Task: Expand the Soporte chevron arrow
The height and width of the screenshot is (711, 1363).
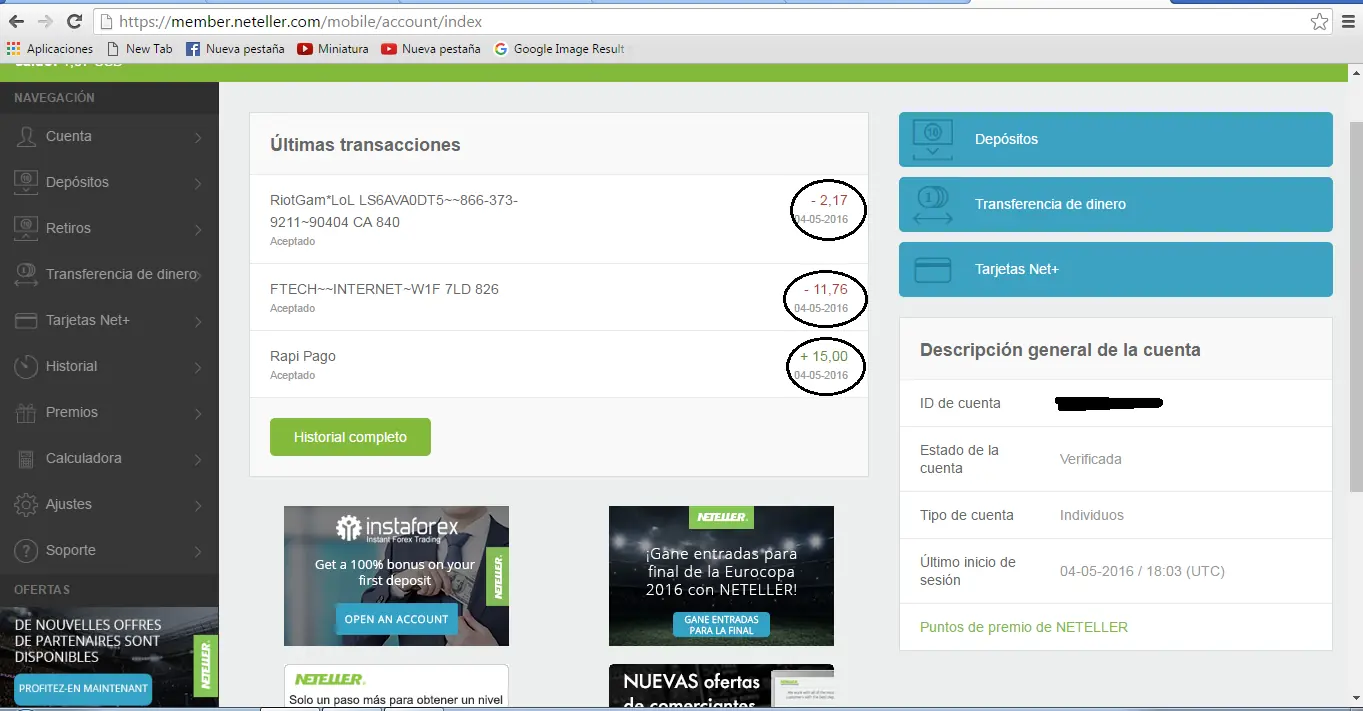Action: (198, 551)
